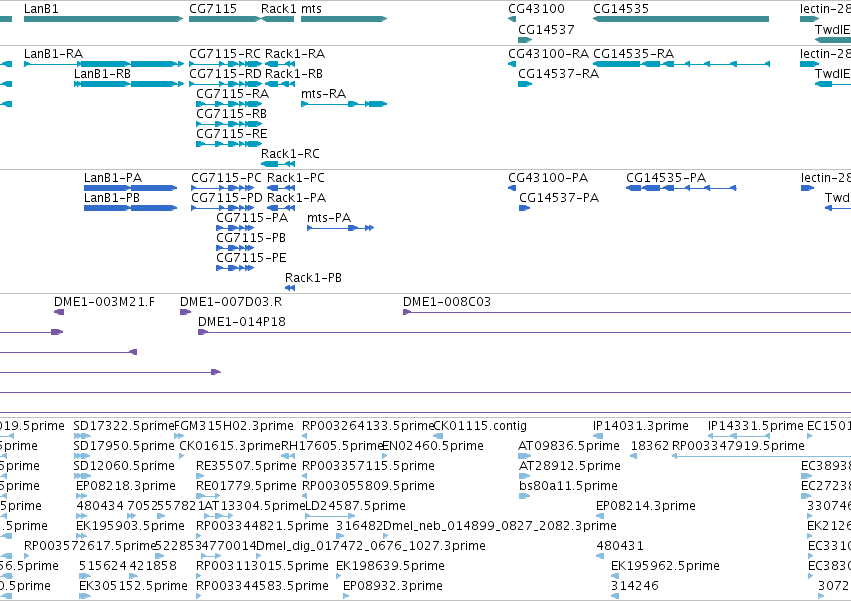Select the Rack1-PA protein label
This screenshot has width=851, height=601.
pyautogui.click(x=296, y=198)
